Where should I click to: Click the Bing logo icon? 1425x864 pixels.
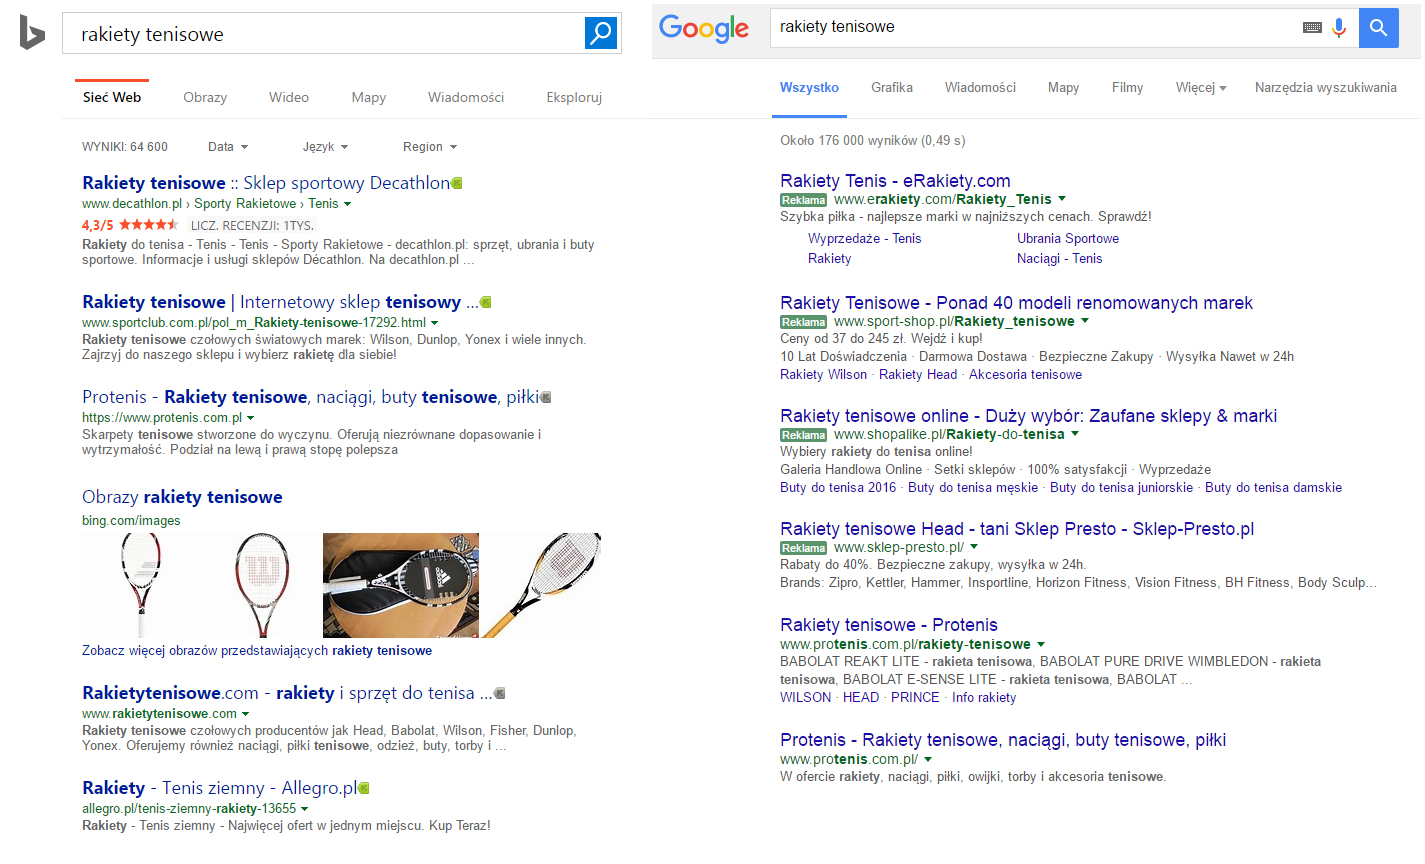pos(32,33)
